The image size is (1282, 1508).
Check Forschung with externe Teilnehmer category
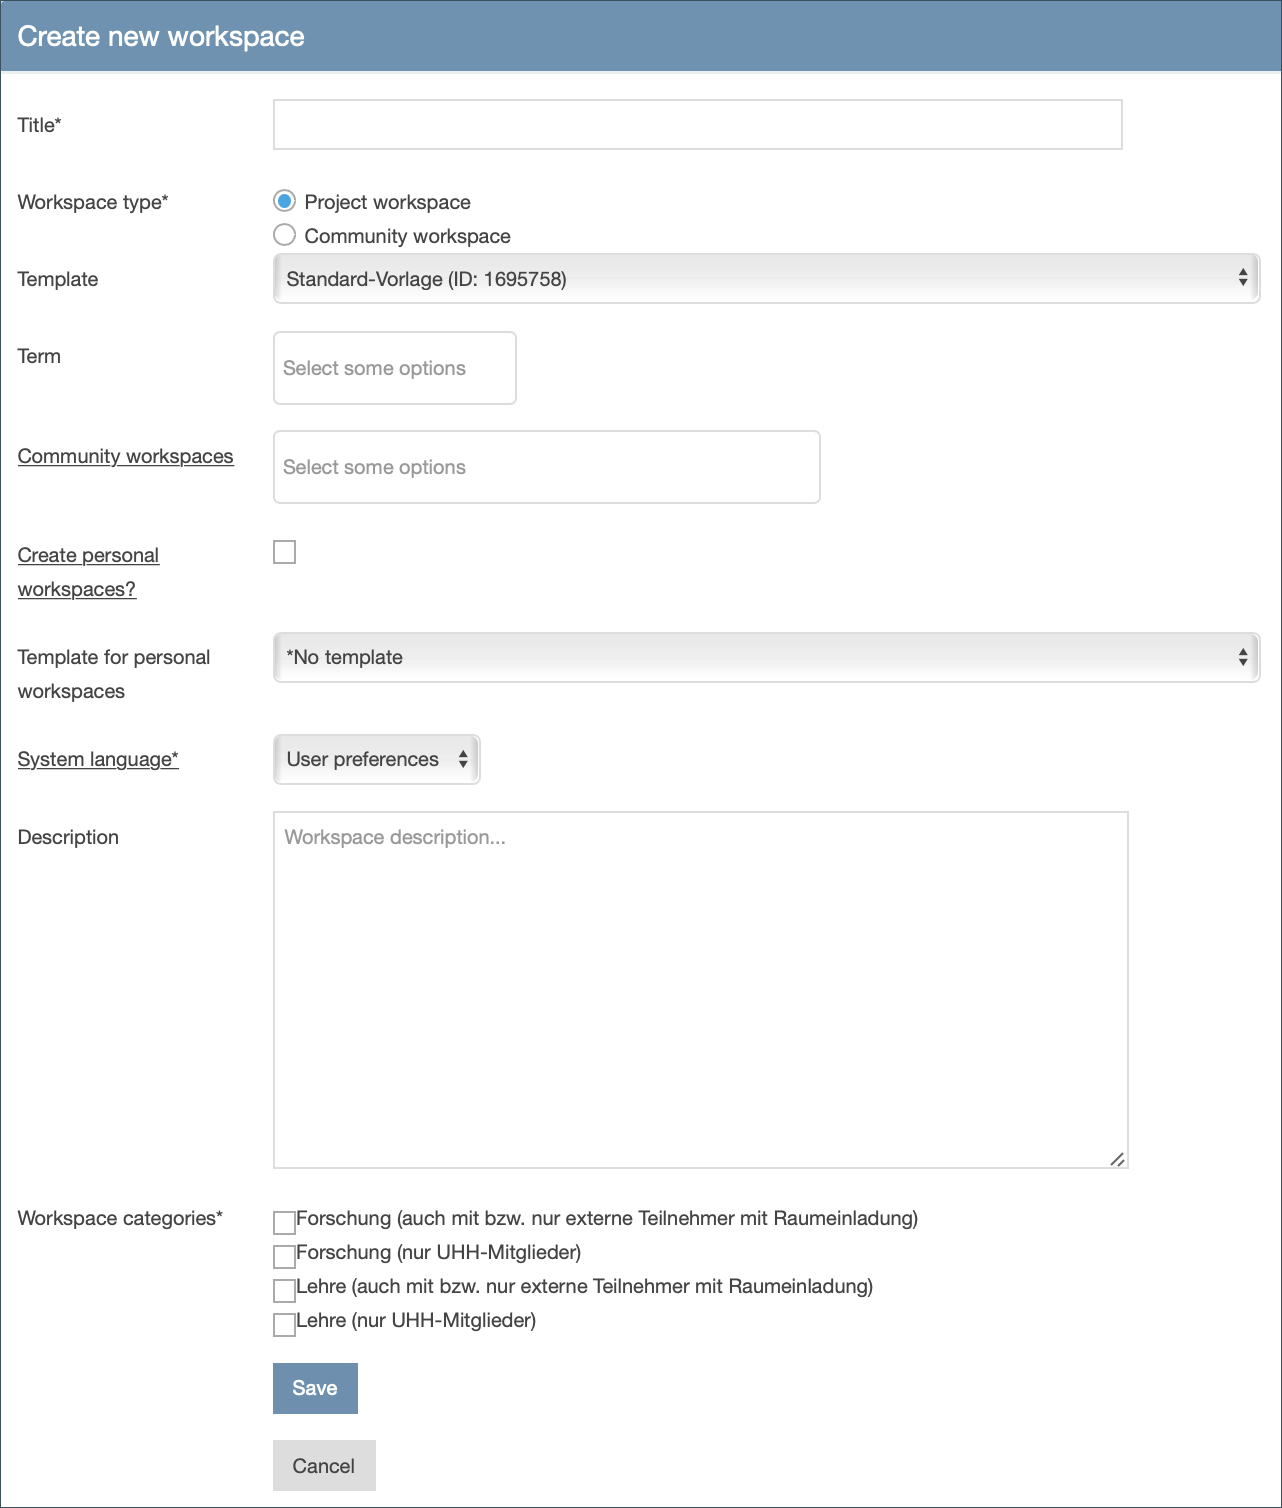(x=285, y=1222)
